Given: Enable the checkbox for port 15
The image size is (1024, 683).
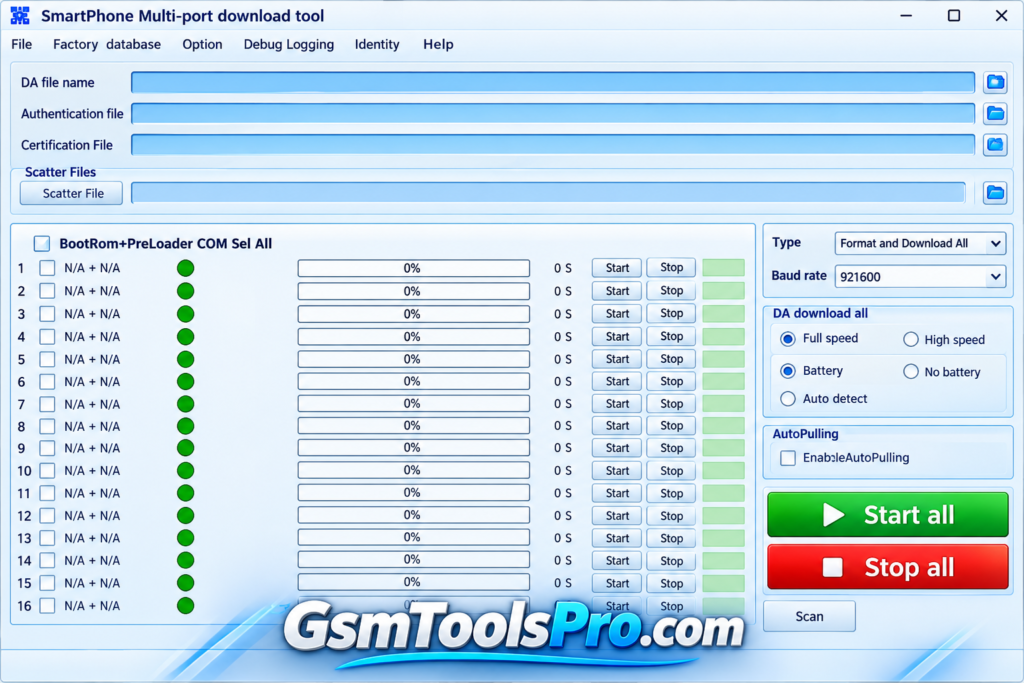Looking at the screenshot, I should tap(47, 583).
